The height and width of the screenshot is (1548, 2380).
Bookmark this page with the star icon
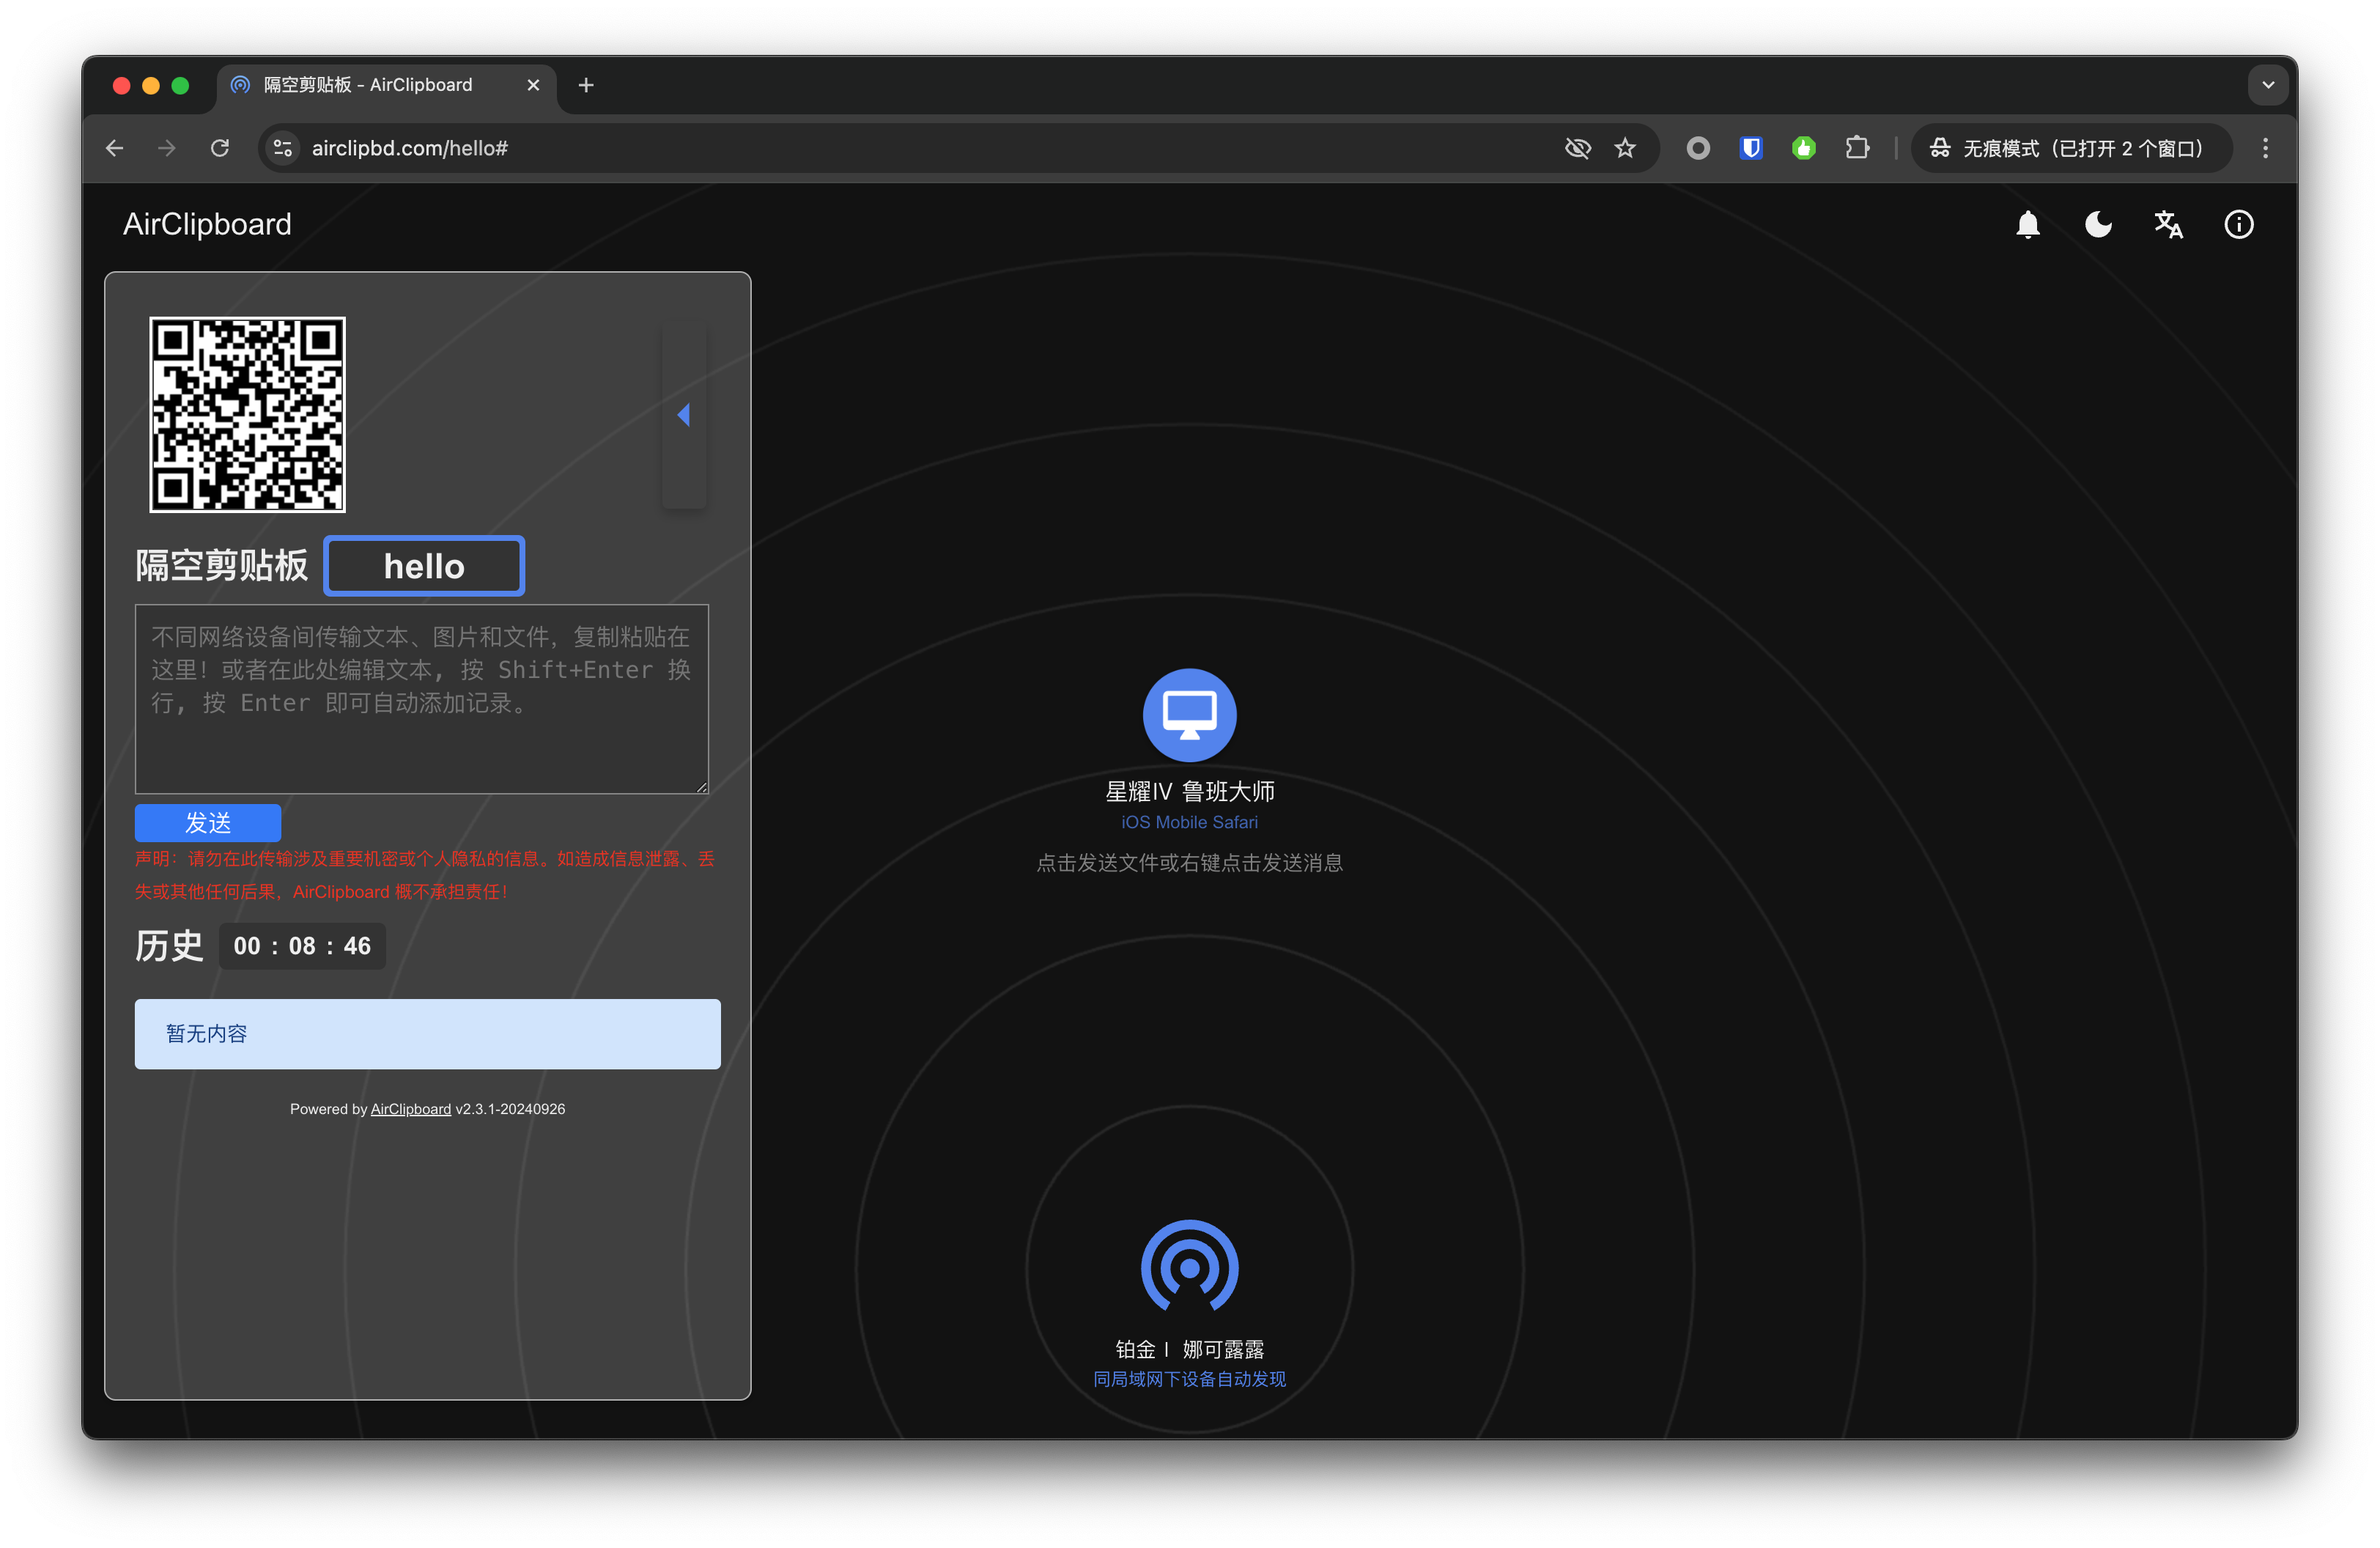(1625, 148)
